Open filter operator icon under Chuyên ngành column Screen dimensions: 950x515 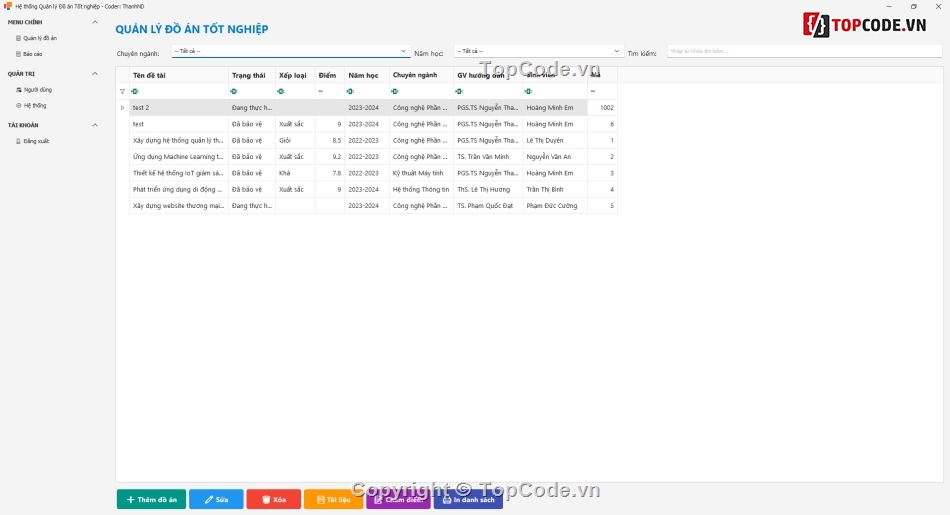(395, 91)
